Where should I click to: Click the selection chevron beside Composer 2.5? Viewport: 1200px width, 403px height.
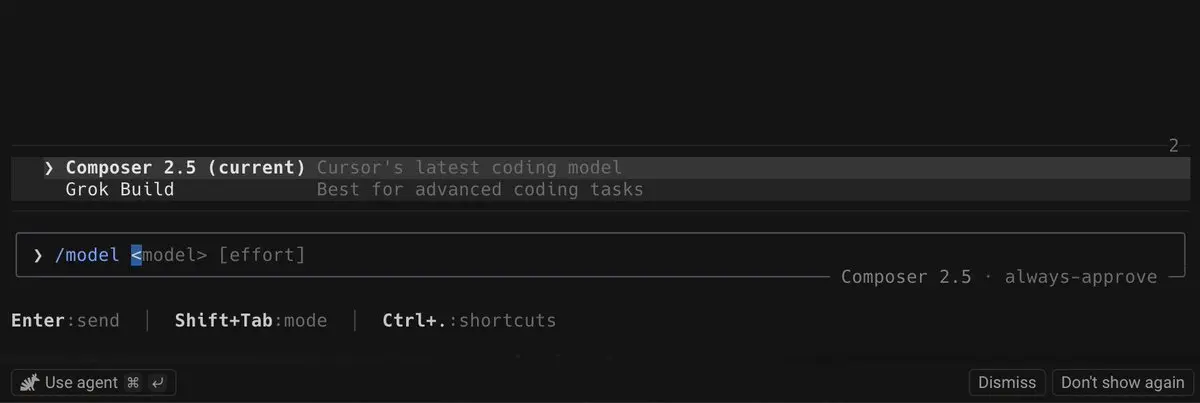tap(49, 167)
